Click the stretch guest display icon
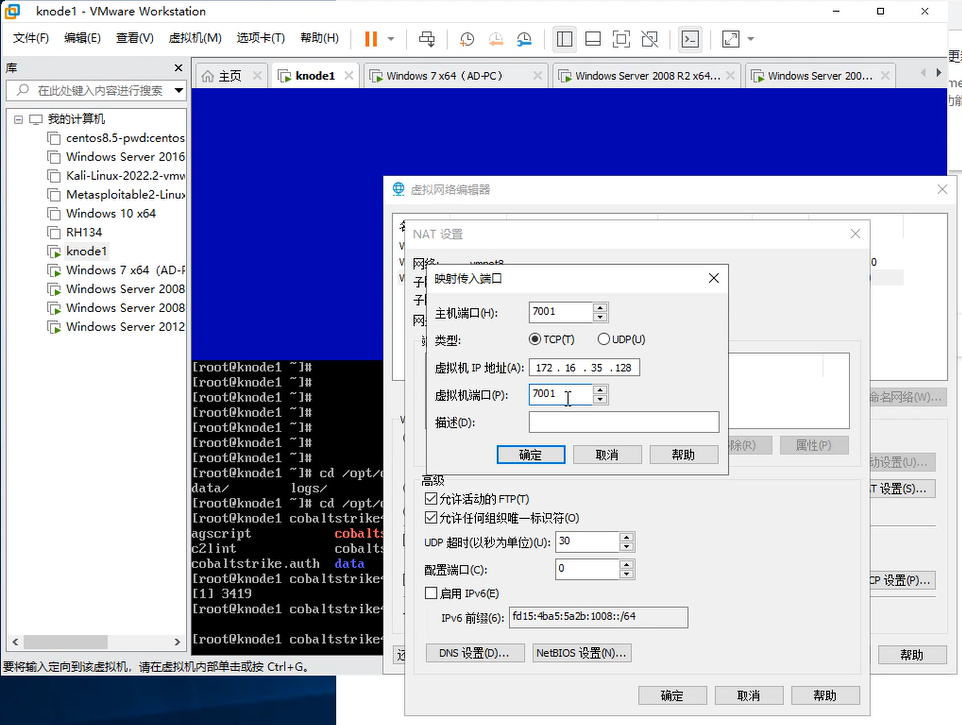 (730, 39)
